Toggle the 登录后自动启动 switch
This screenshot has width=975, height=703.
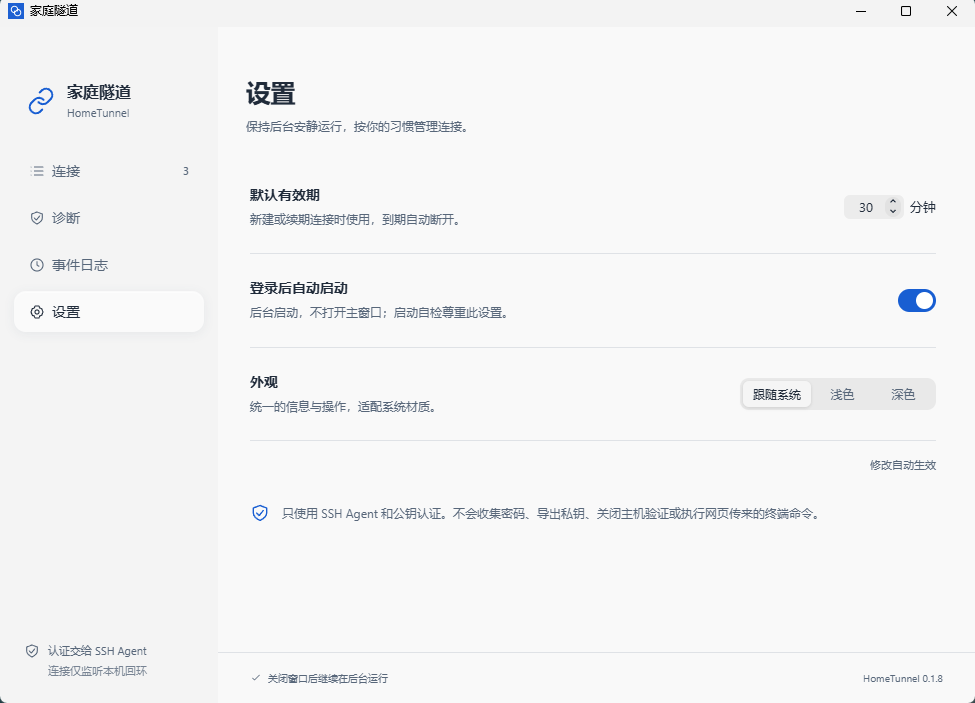917,301
